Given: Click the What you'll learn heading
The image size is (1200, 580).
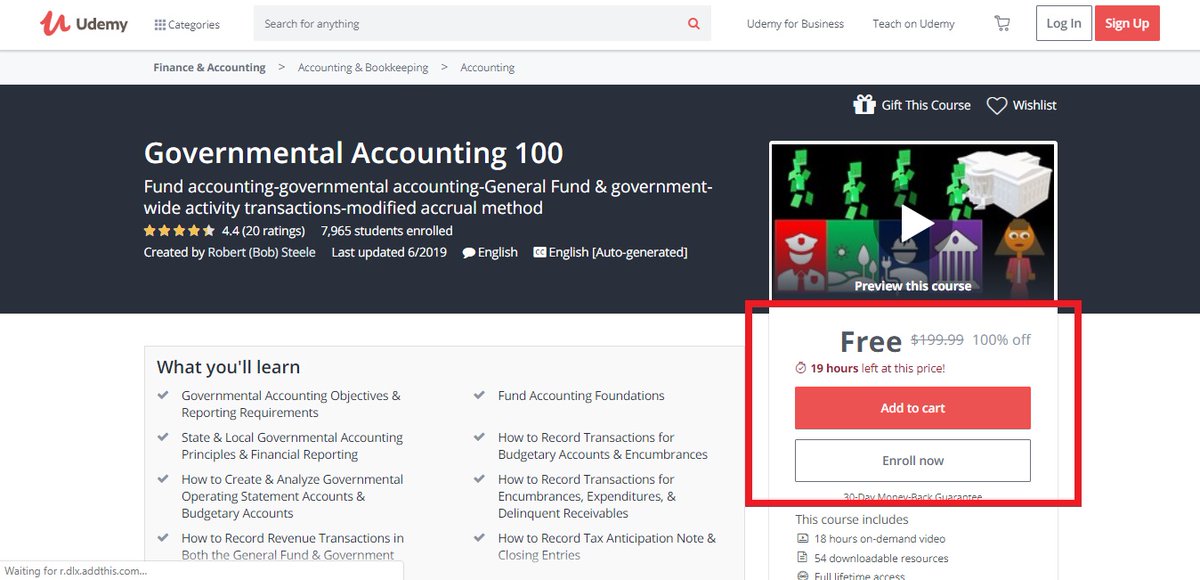Looking at the screenshot, I should [228, 367].
